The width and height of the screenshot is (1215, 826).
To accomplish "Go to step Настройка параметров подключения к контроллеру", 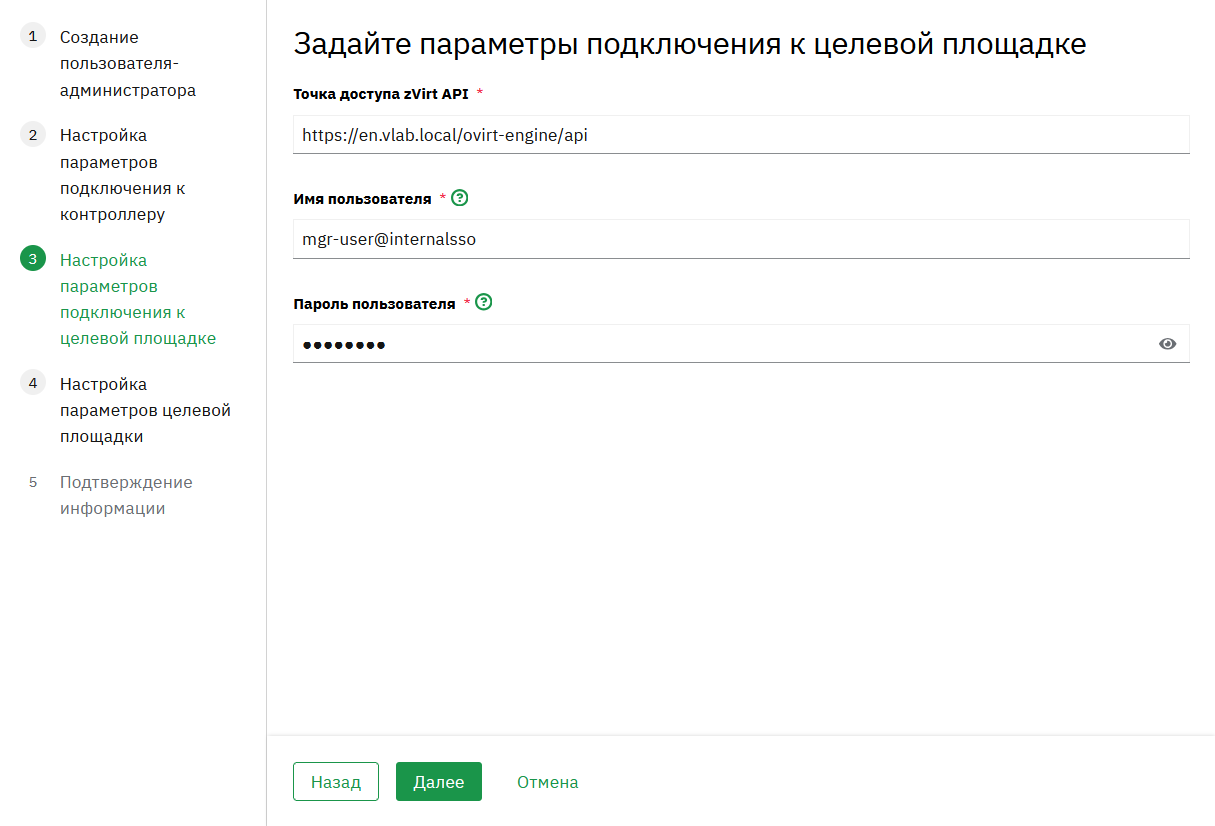I will click(123, 175).
